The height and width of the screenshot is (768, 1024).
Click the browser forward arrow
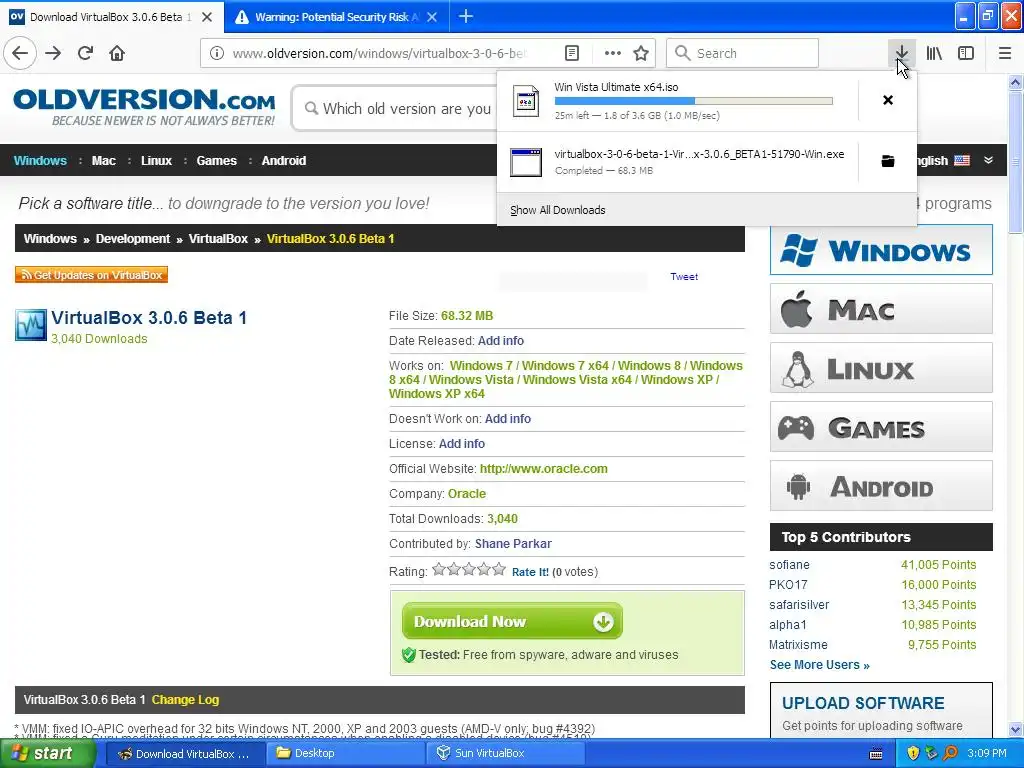[53, 53]
